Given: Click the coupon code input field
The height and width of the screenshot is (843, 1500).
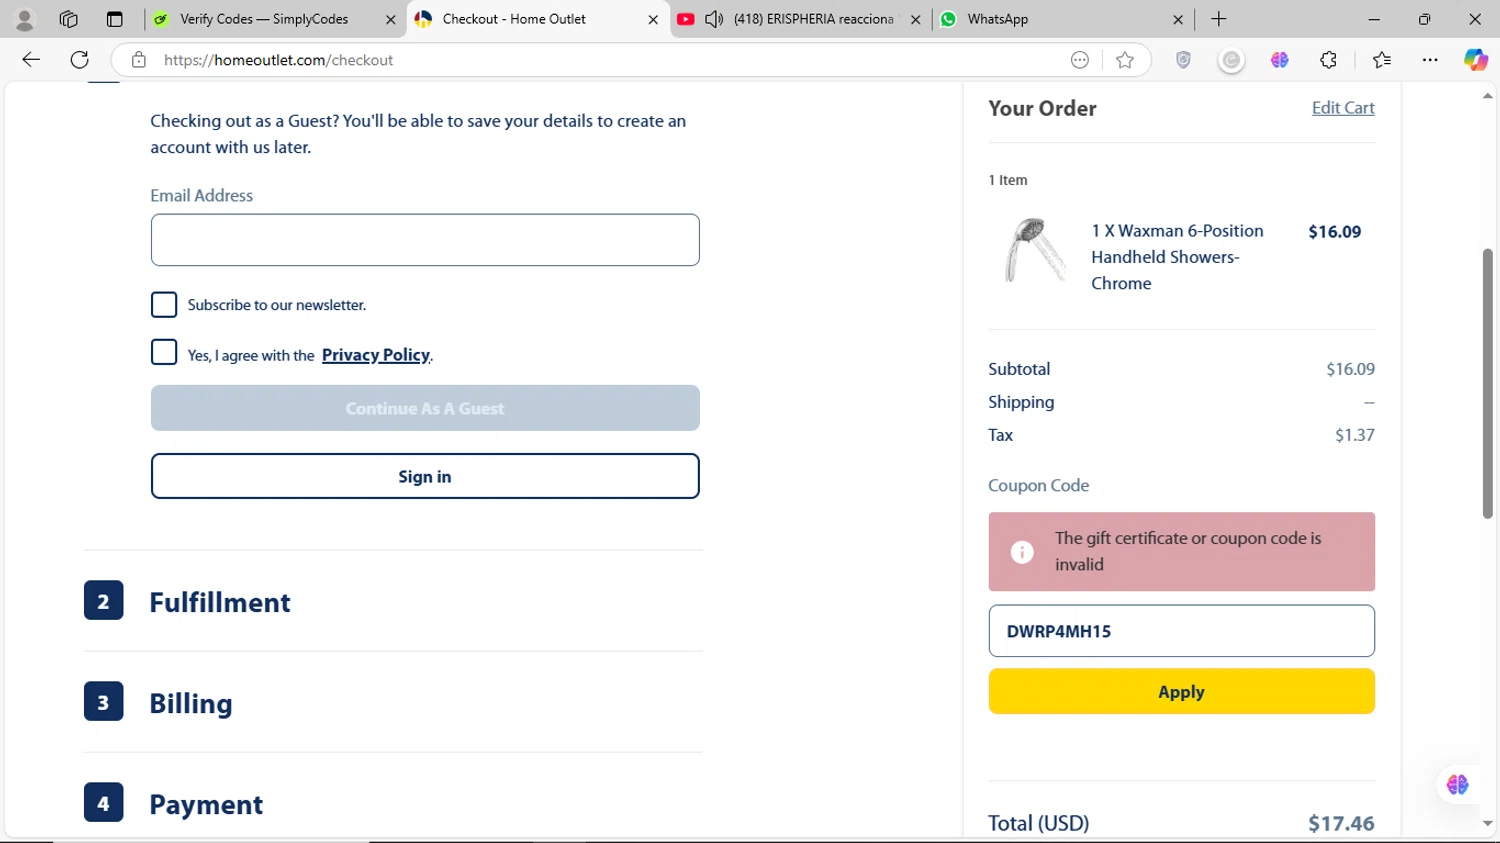Looking at the screenshot, I should coord(1182,631).
